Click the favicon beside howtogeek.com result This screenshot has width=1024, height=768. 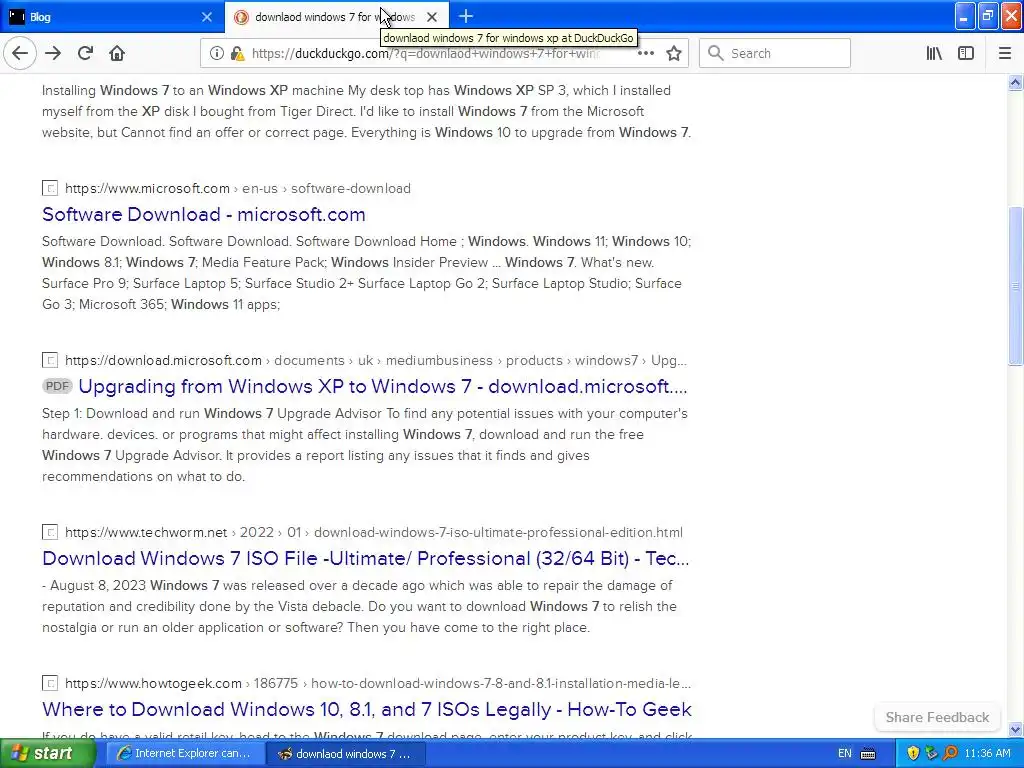[x=50, y=683]
